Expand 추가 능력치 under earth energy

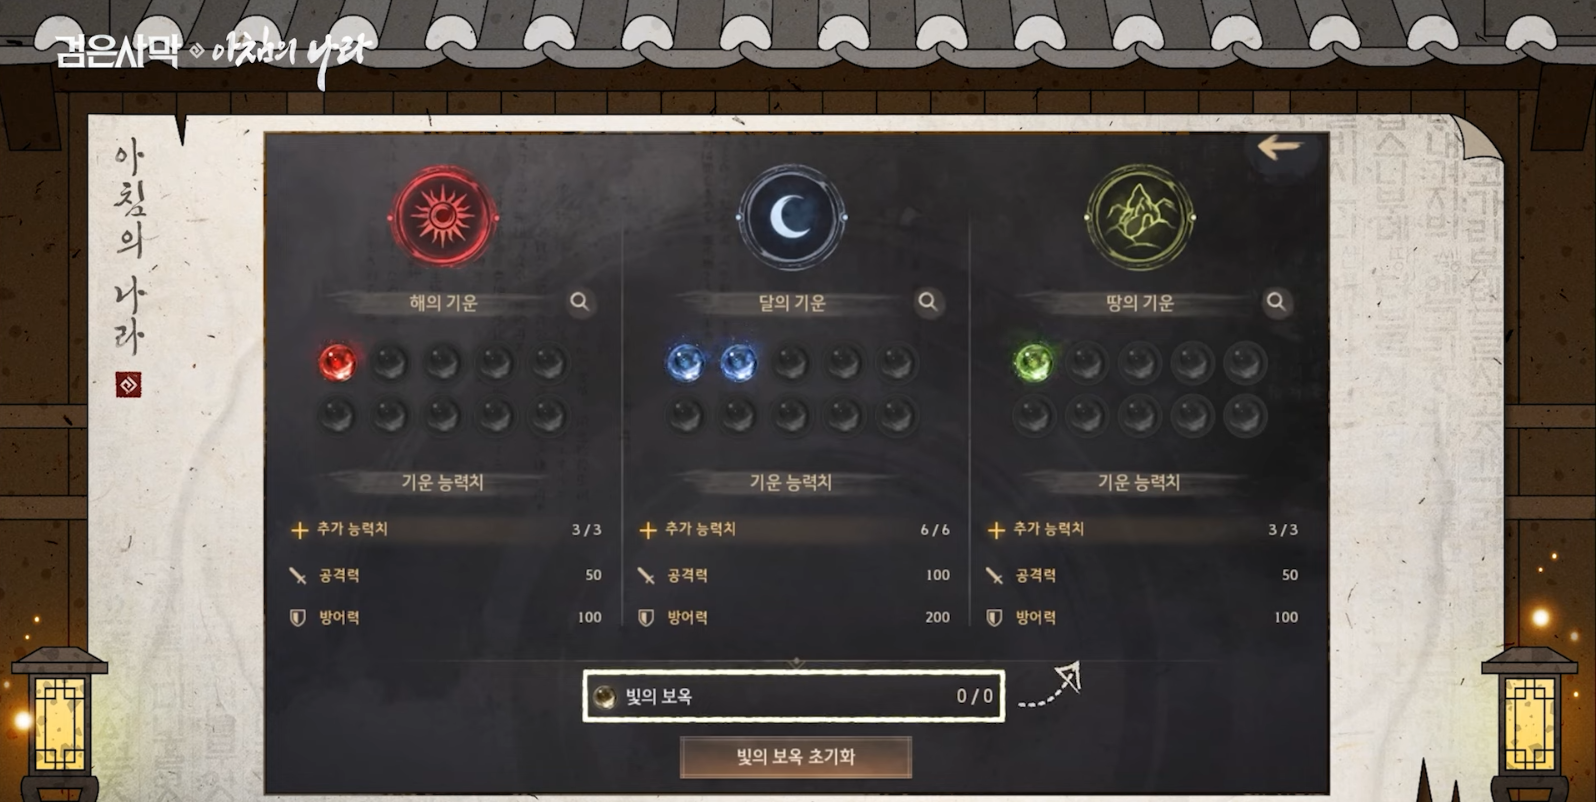[x=1142, y=529]
